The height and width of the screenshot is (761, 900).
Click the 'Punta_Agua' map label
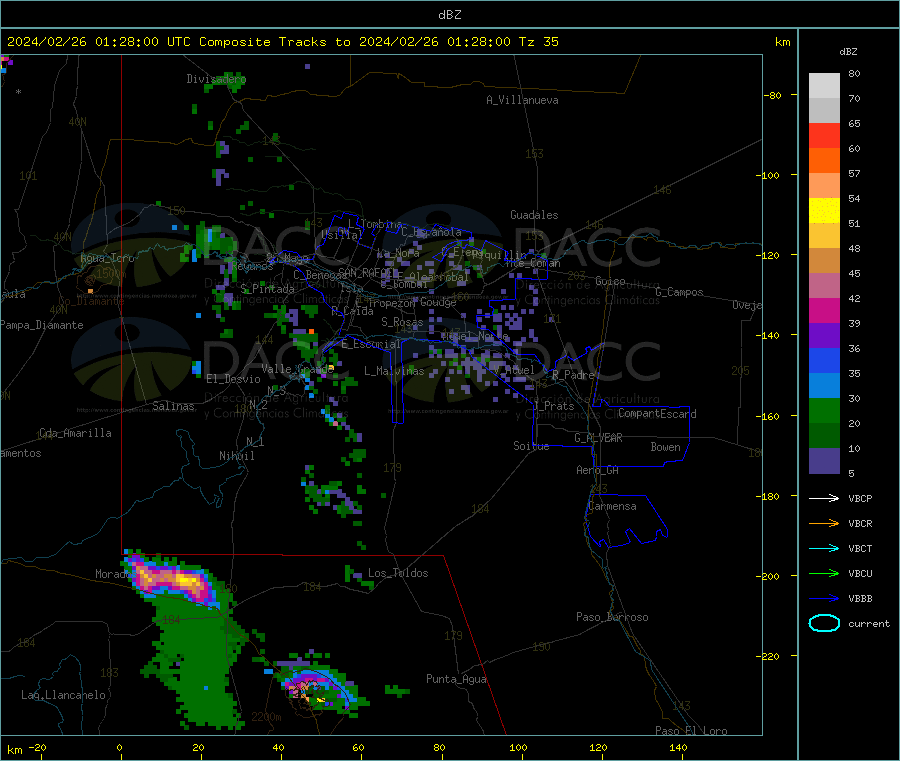456,679
